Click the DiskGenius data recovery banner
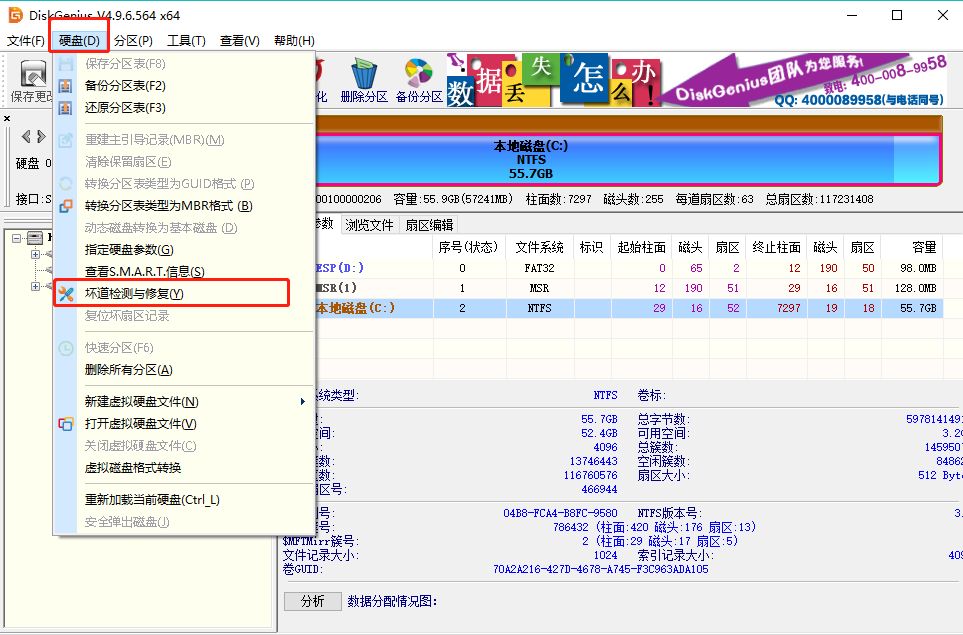The height and width of the screenshot is (635, 963). point(696,80)
